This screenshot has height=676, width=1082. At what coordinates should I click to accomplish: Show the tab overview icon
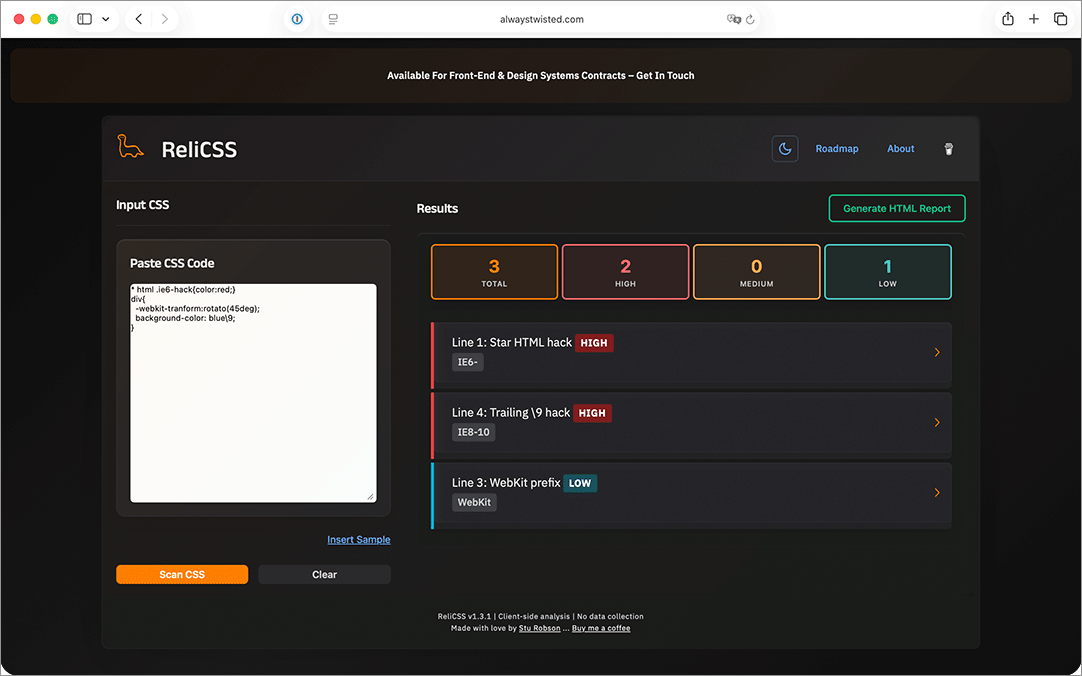pos(1061,19)
